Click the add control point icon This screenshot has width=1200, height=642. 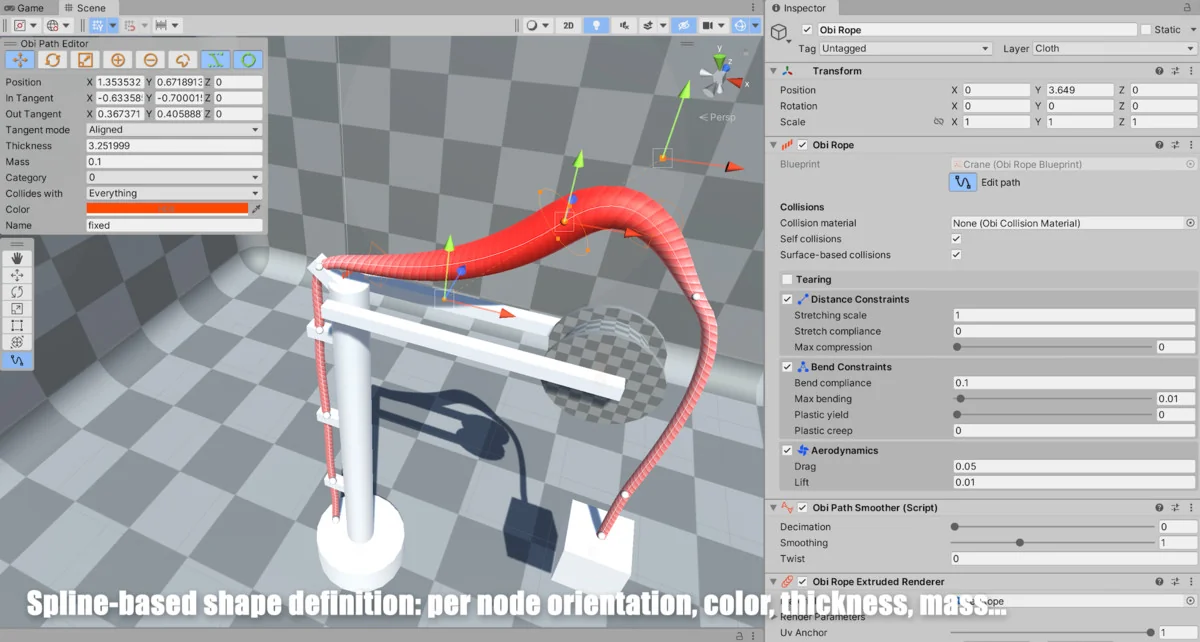117,60
